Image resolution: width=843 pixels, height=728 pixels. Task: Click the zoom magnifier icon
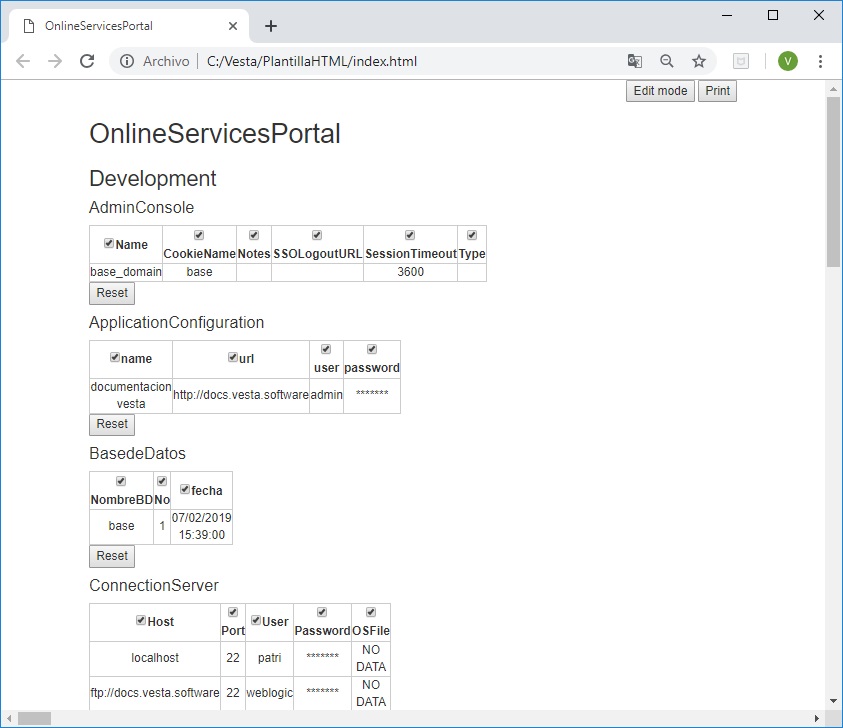click(667, 61)
